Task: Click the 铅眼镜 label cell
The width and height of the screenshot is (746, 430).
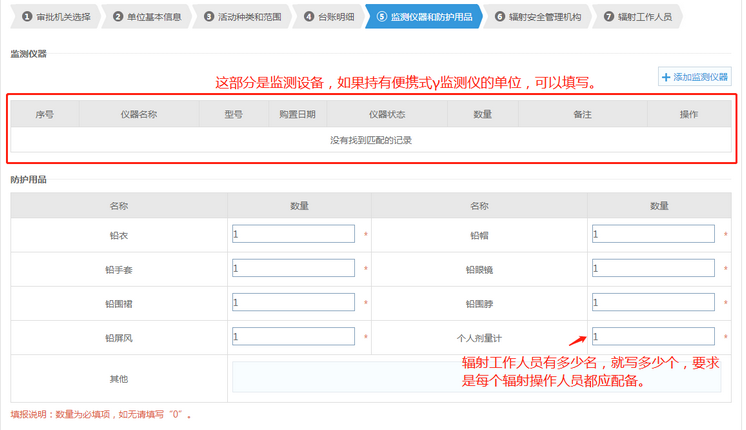Action: coord(479,269)
